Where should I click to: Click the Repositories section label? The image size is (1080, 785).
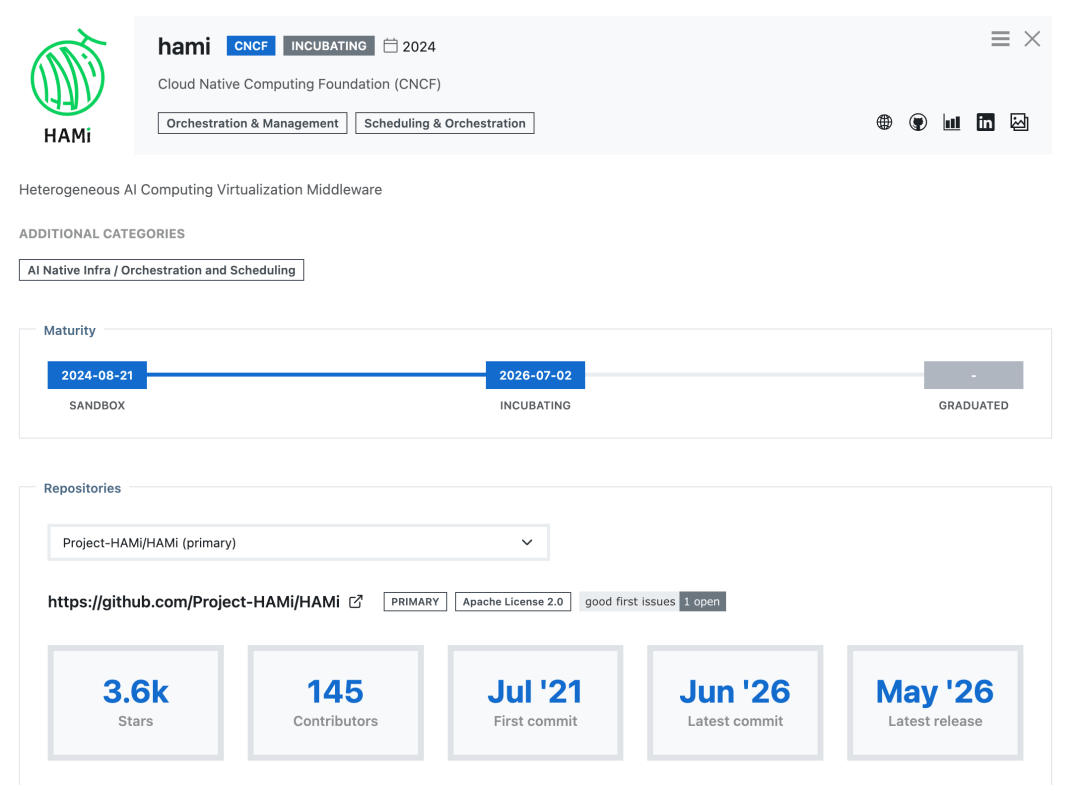coord(82,488)
